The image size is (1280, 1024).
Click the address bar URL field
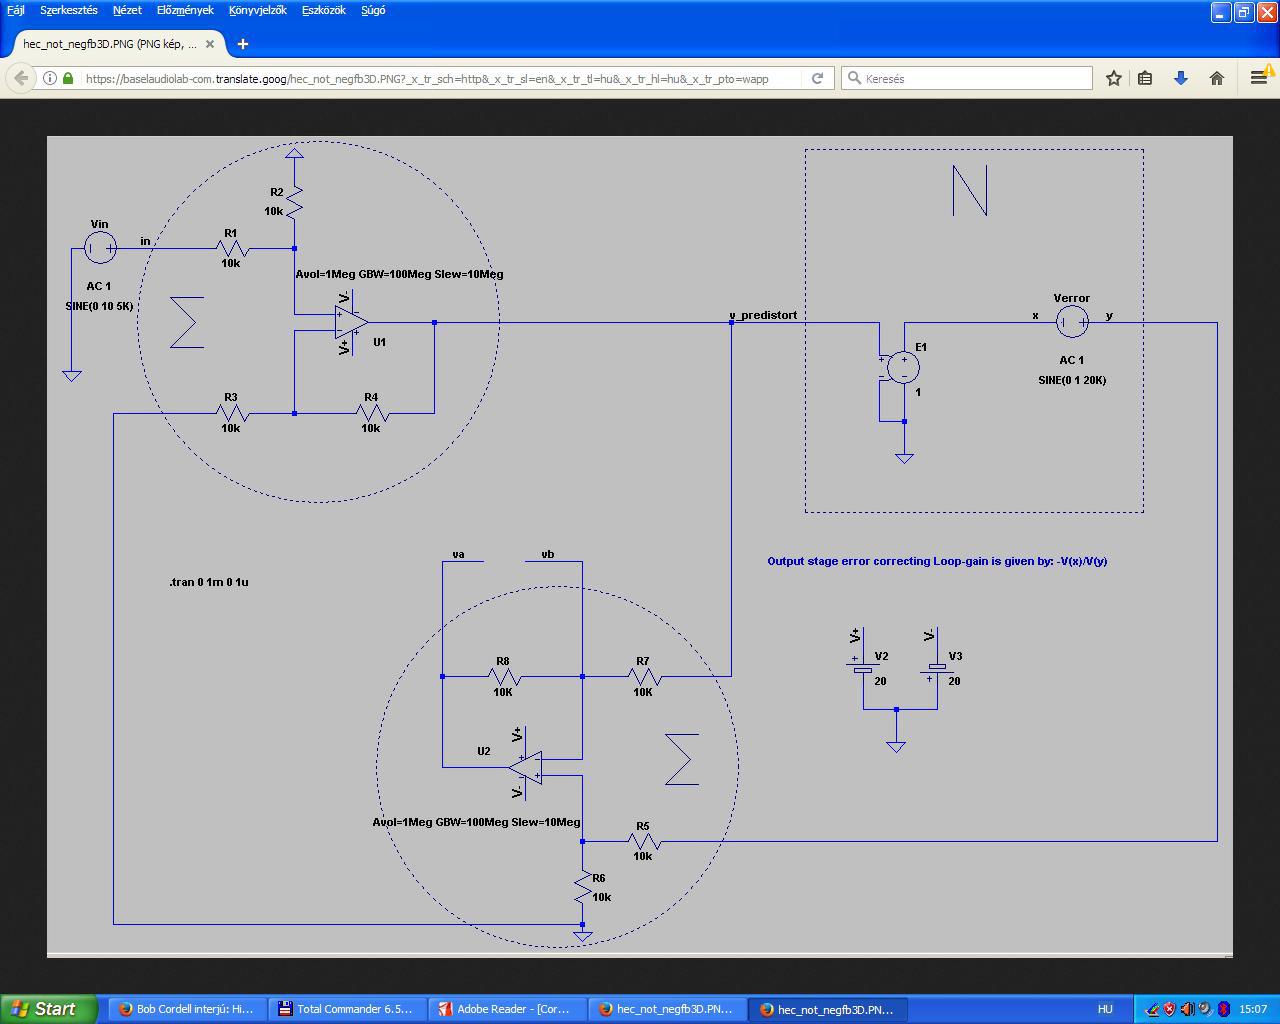click(x=440, y=78)
